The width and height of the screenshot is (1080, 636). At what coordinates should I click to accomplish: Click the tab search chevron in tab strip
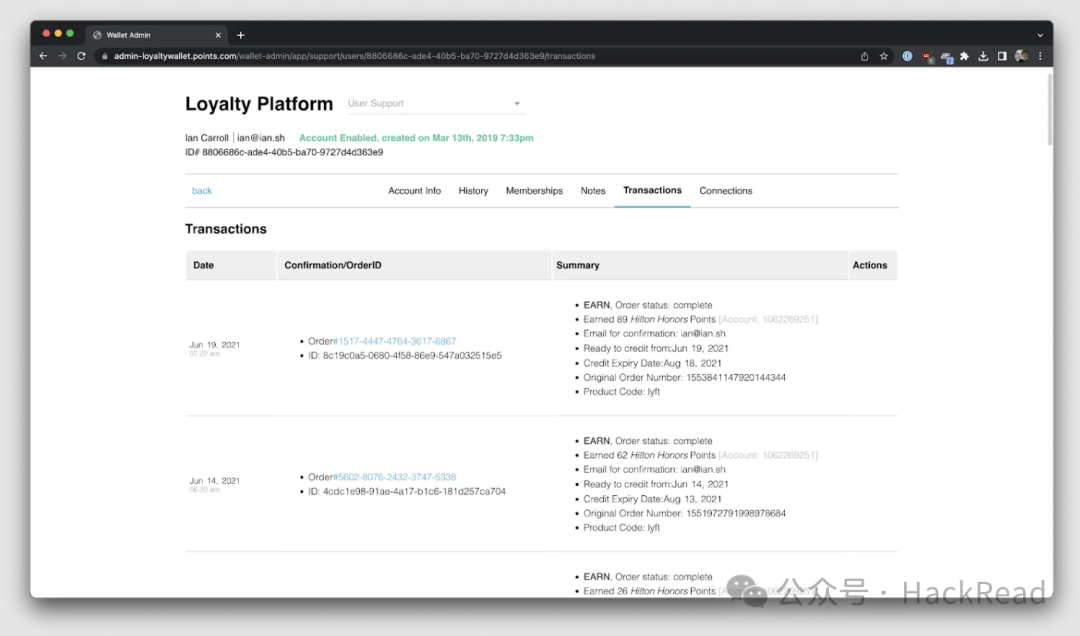1040,35
